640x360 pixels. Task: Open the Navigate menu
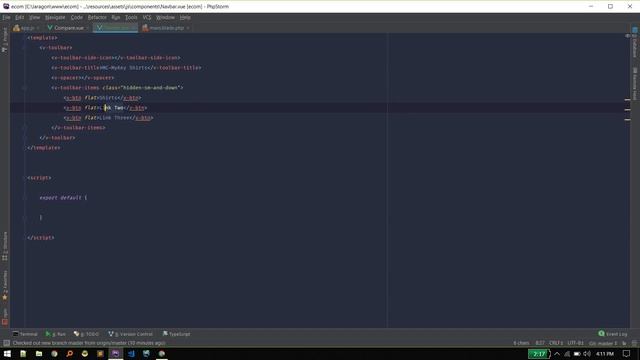coord(55,18)
